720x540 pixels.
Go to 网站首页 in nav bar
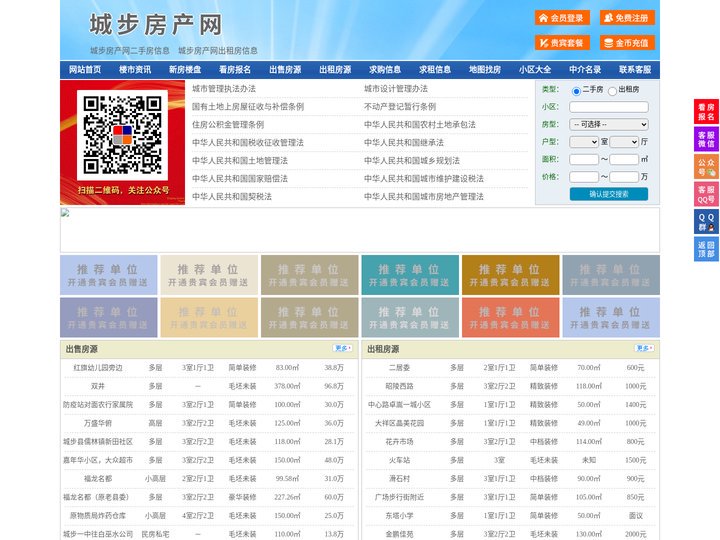tap(85, 70)
